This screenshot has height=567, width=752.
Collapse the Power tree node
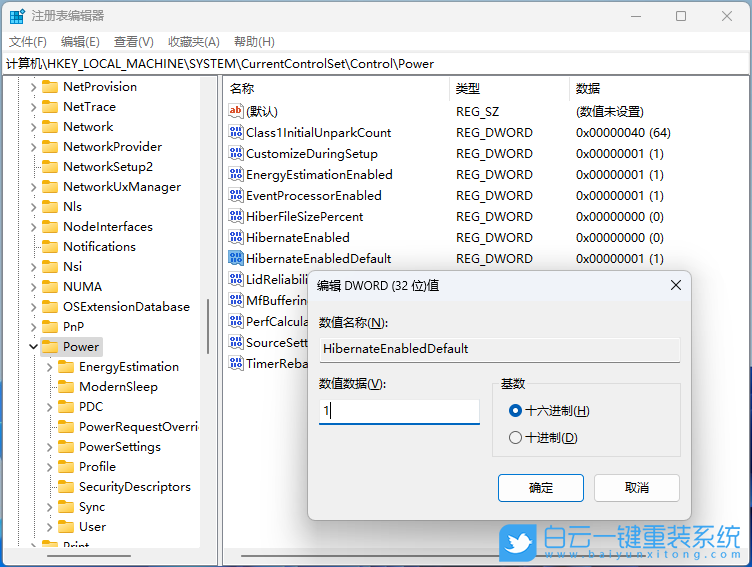tap(33, 346)
